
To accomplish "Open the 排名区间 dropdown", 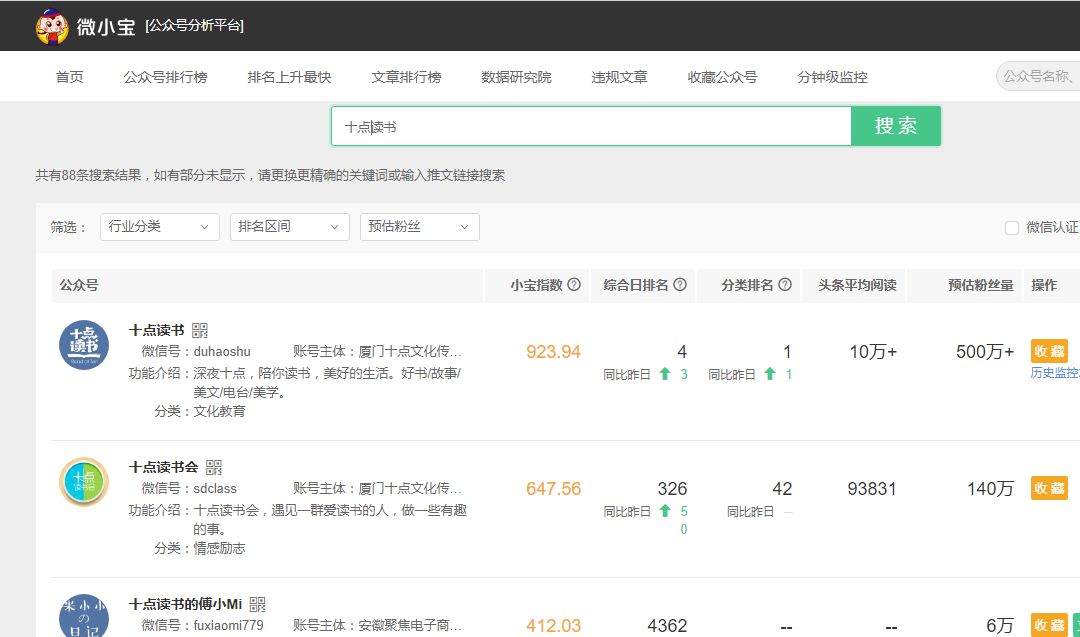I will pyautogui.click(x=289, y=227).
